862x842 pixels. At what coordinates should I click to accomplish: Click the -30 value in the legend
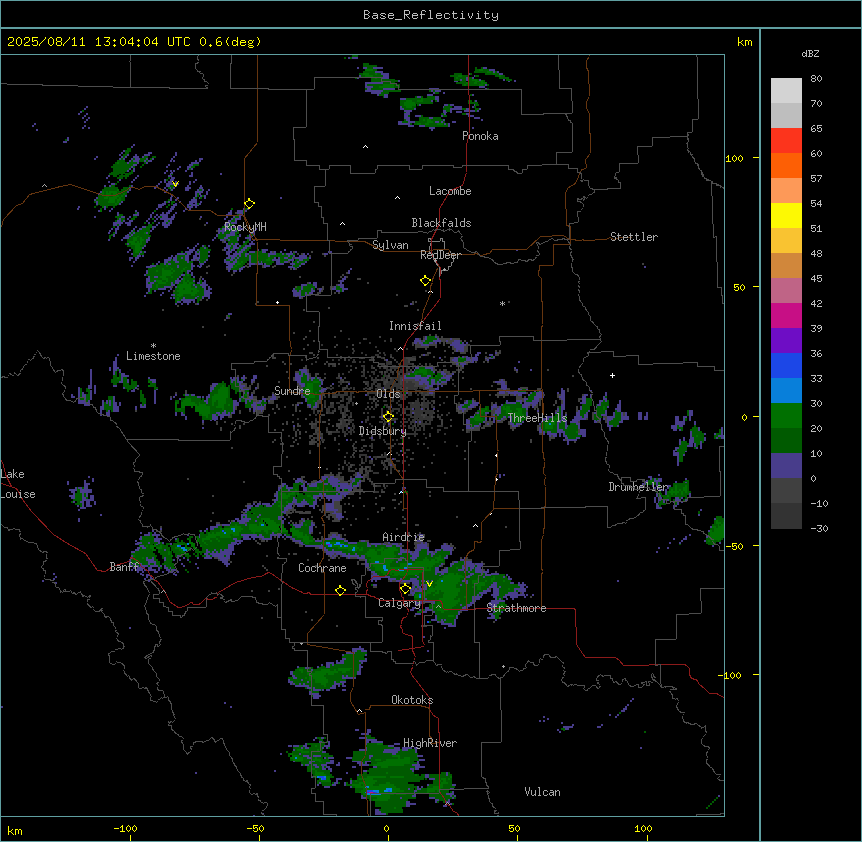819,528
